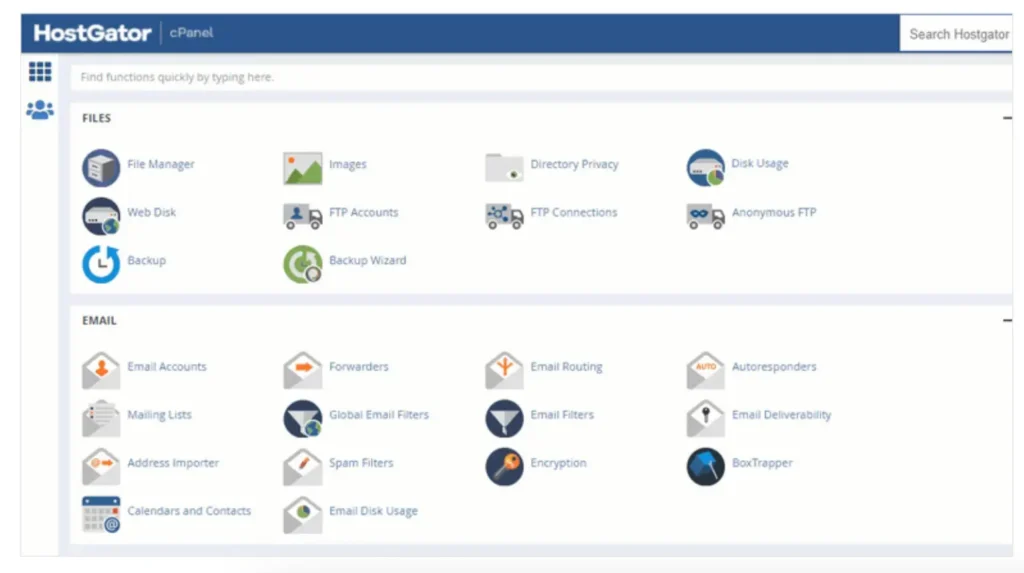Click the Address Importer link text
The height and width of the screenshot is (573, 1024).
click(173, 463)
